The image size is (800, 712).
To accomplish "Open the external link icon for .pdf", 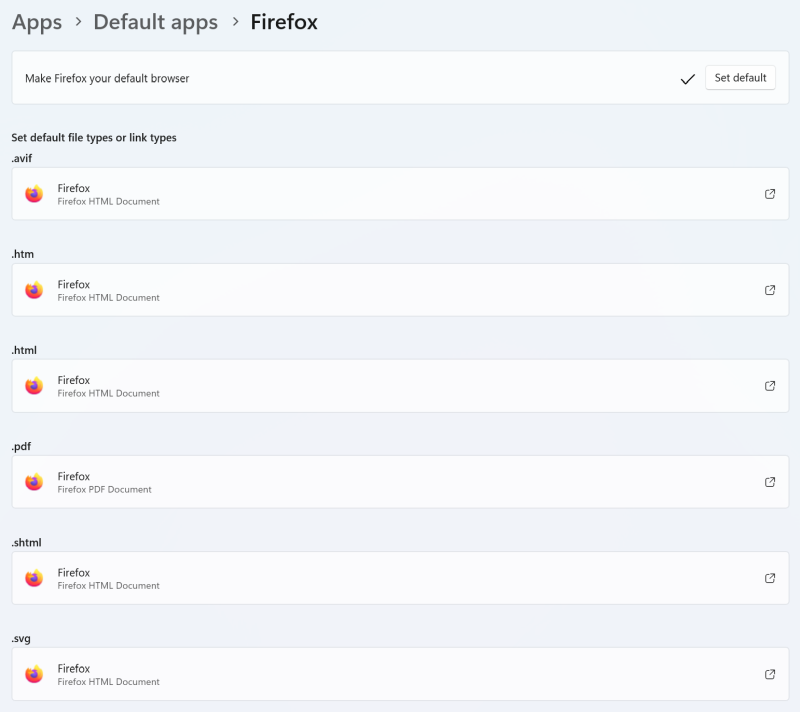I will [770, 482].
